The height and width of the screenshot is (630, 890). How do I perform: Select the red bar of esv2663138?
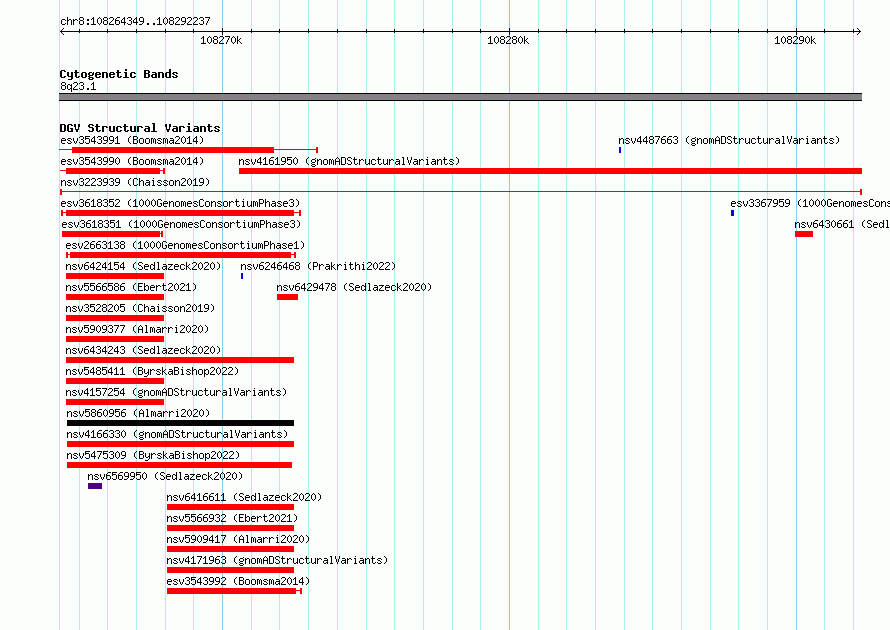[180, 255]
